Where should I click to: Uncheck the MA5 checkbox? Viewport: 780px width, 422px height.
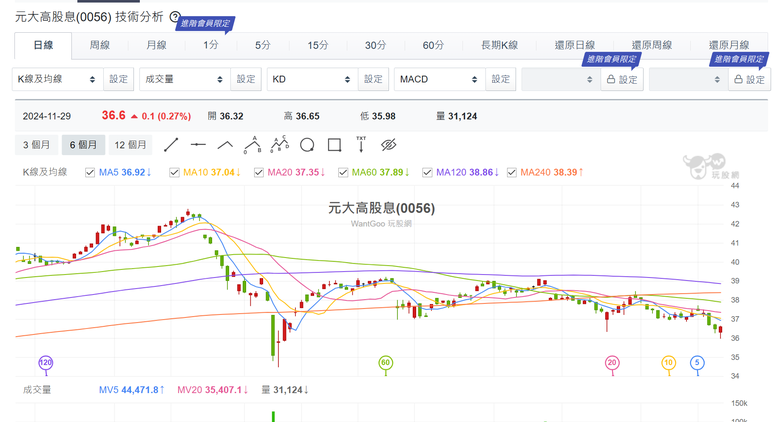[90, 172]
